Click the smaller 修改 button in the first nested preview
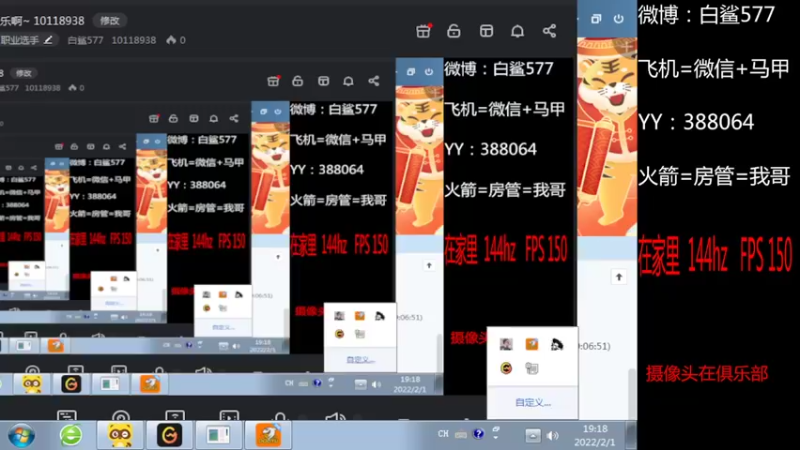Screen dimensions: 800x450 (x=23, y=73)
